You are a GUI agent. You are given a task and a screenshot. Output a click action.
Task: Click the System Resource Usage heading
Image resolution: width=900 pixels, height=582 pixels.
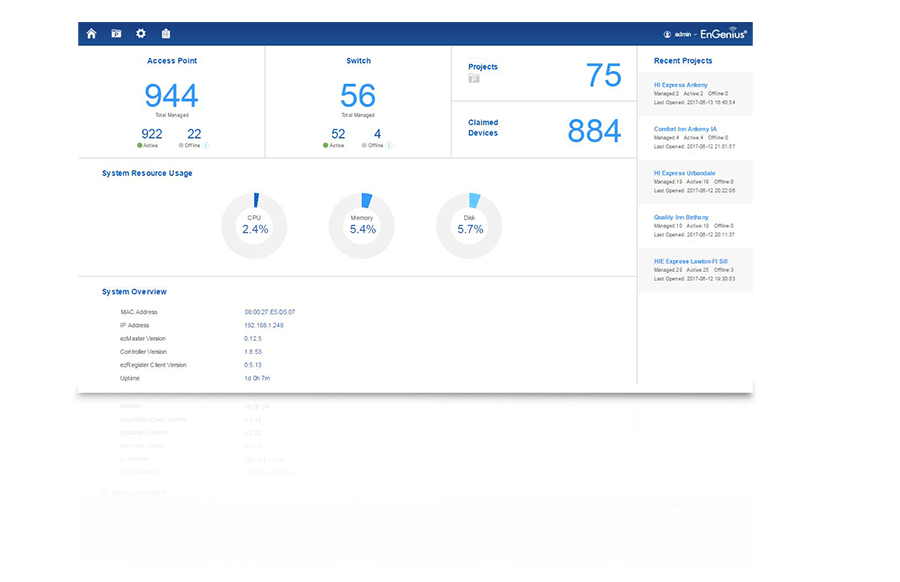coord(147,173)
